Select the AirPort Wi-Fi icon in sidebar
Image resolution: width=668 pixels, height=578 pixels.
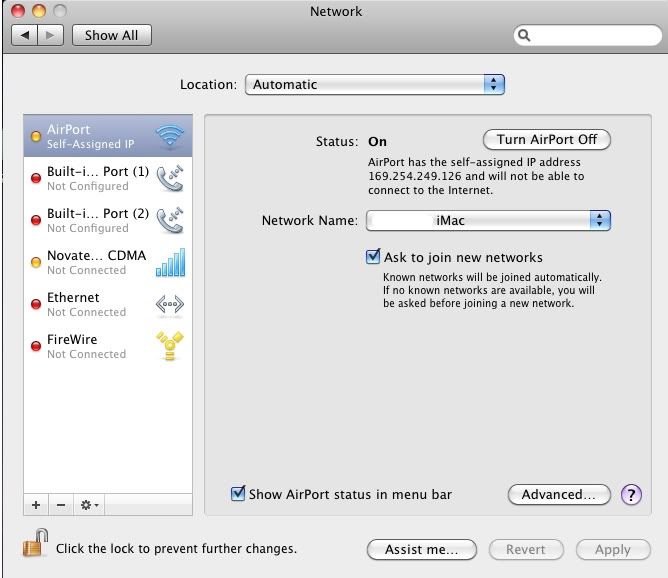(170, 136)
